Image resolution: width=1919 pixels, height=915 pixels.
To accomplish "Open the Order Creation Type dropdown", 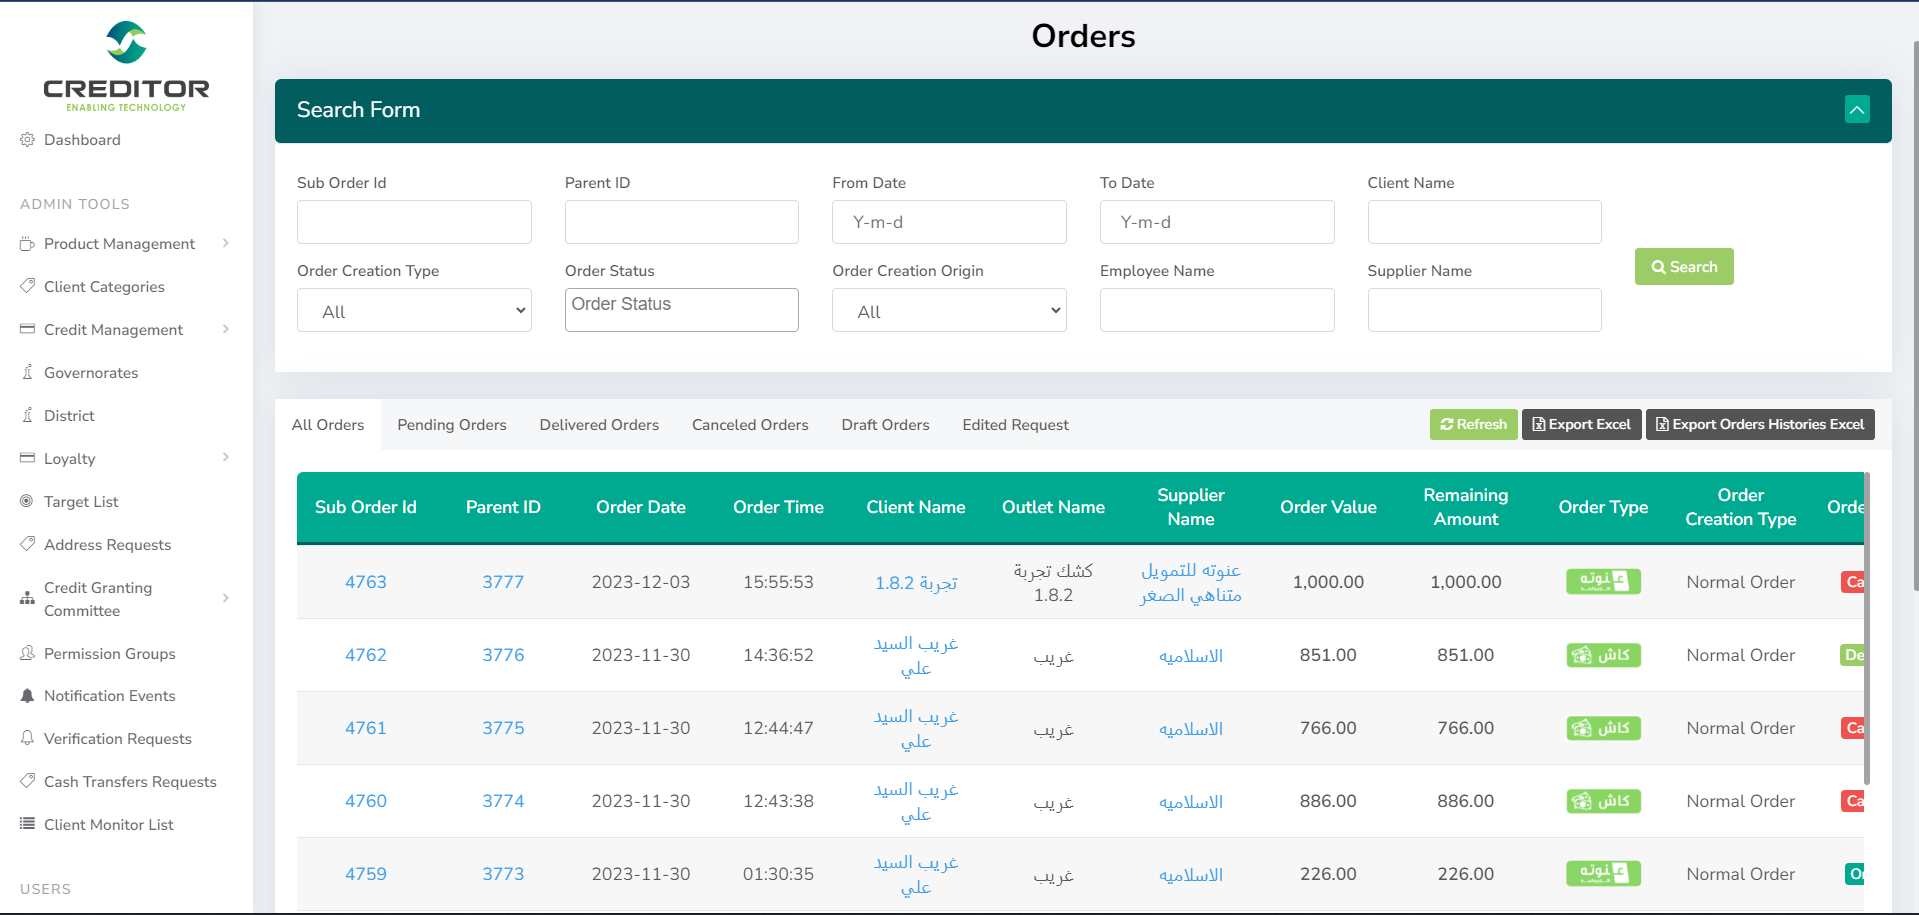I will 414,311.
